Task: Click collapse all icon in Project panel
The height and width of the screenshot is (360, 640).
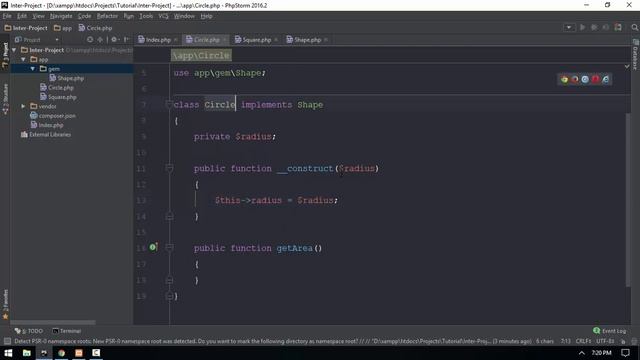Action: pyautogui.click(x=100, y=40)
